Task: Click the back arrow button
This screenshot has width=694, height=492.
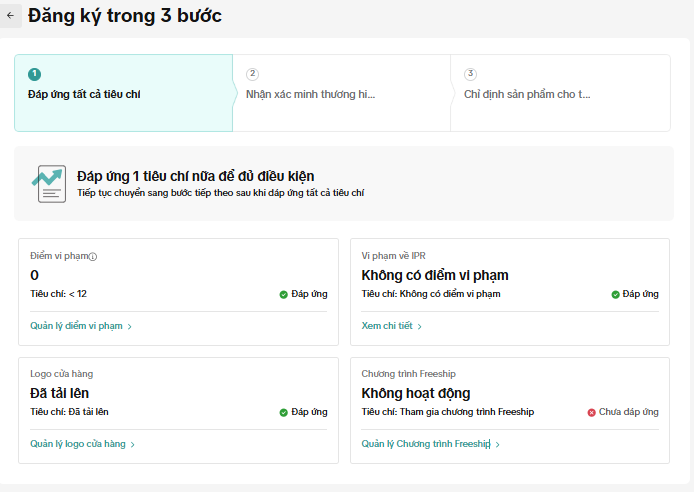Action: 11,16
